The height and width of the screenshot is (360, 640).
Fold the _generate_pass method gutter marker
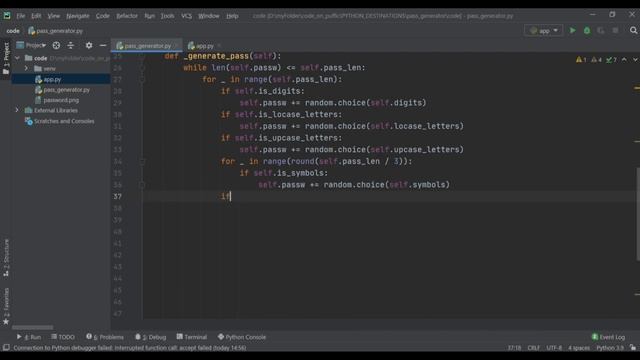pyautogui.click(x=142, y=56)
